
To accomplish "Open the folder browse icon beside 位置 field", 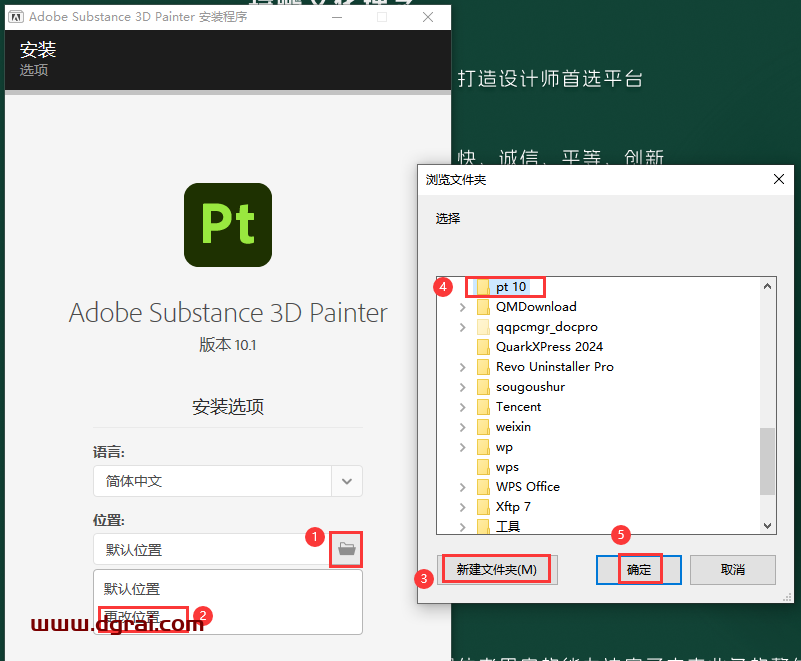I will (345, 548).
